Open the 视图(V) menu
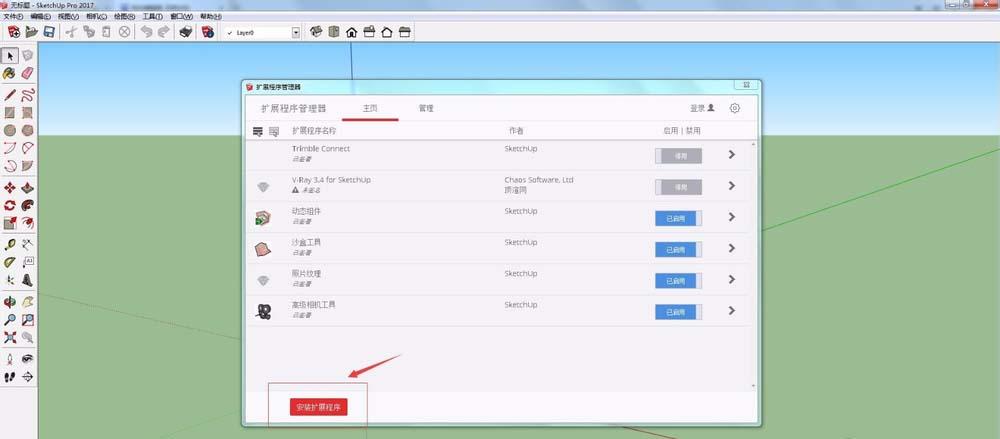Image resolution: width=1000 pixels, height=439 pixels. click(x=68, y=16)
